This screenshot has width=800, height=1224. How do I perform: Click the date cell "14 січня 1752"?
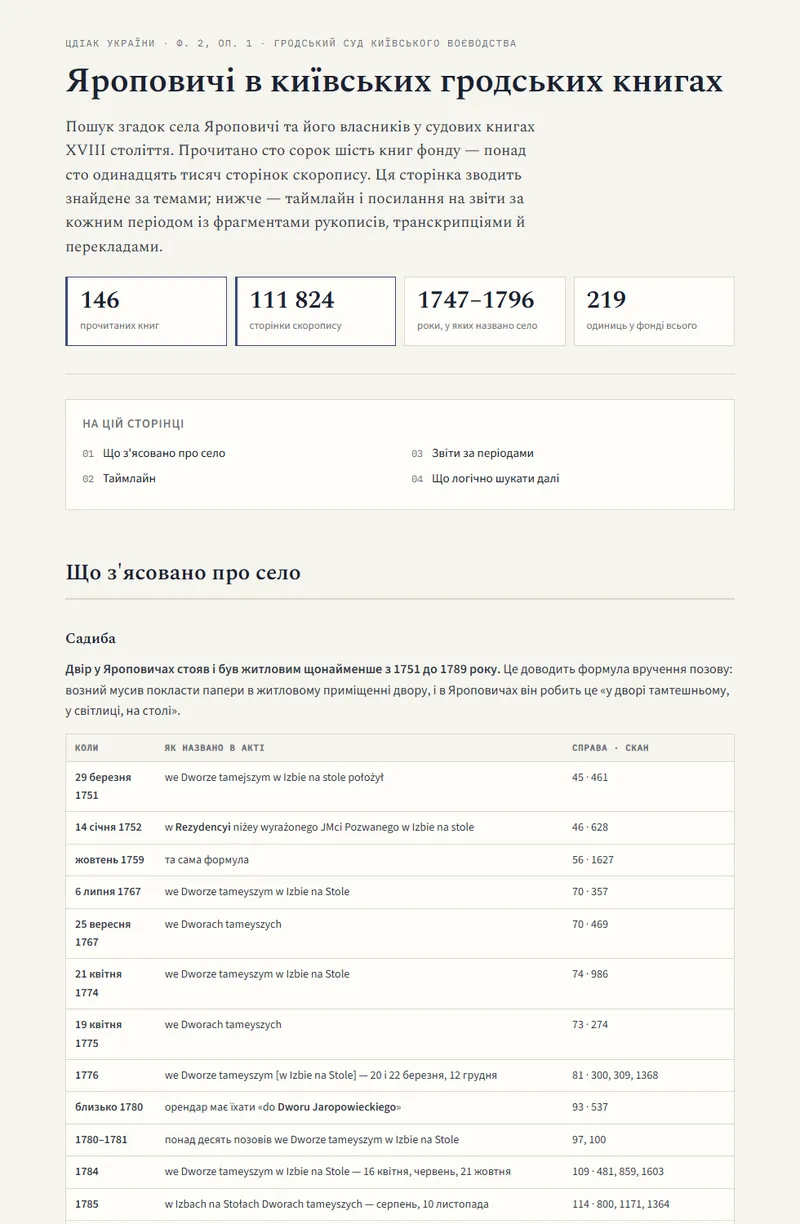tap(108, 827)
